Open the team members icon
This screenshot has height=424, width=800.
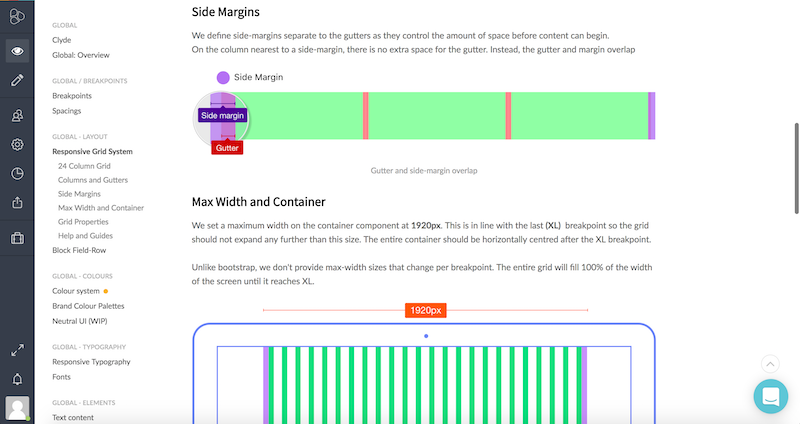pos(17,116)
